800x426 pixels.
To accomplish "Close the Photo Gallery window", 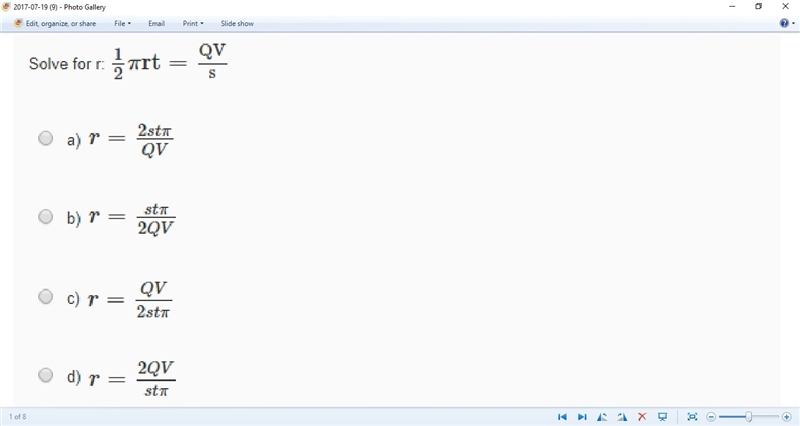I will (x=786, y=7).
